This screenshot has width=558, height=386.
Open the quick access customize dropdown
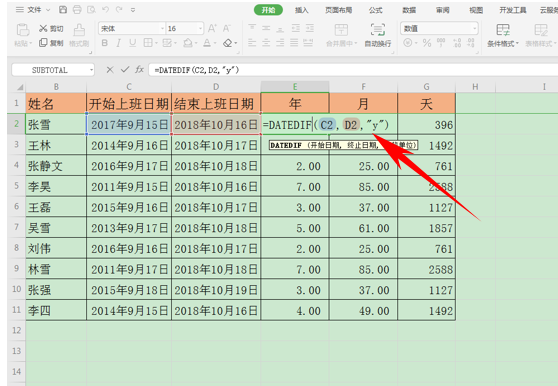133,10
